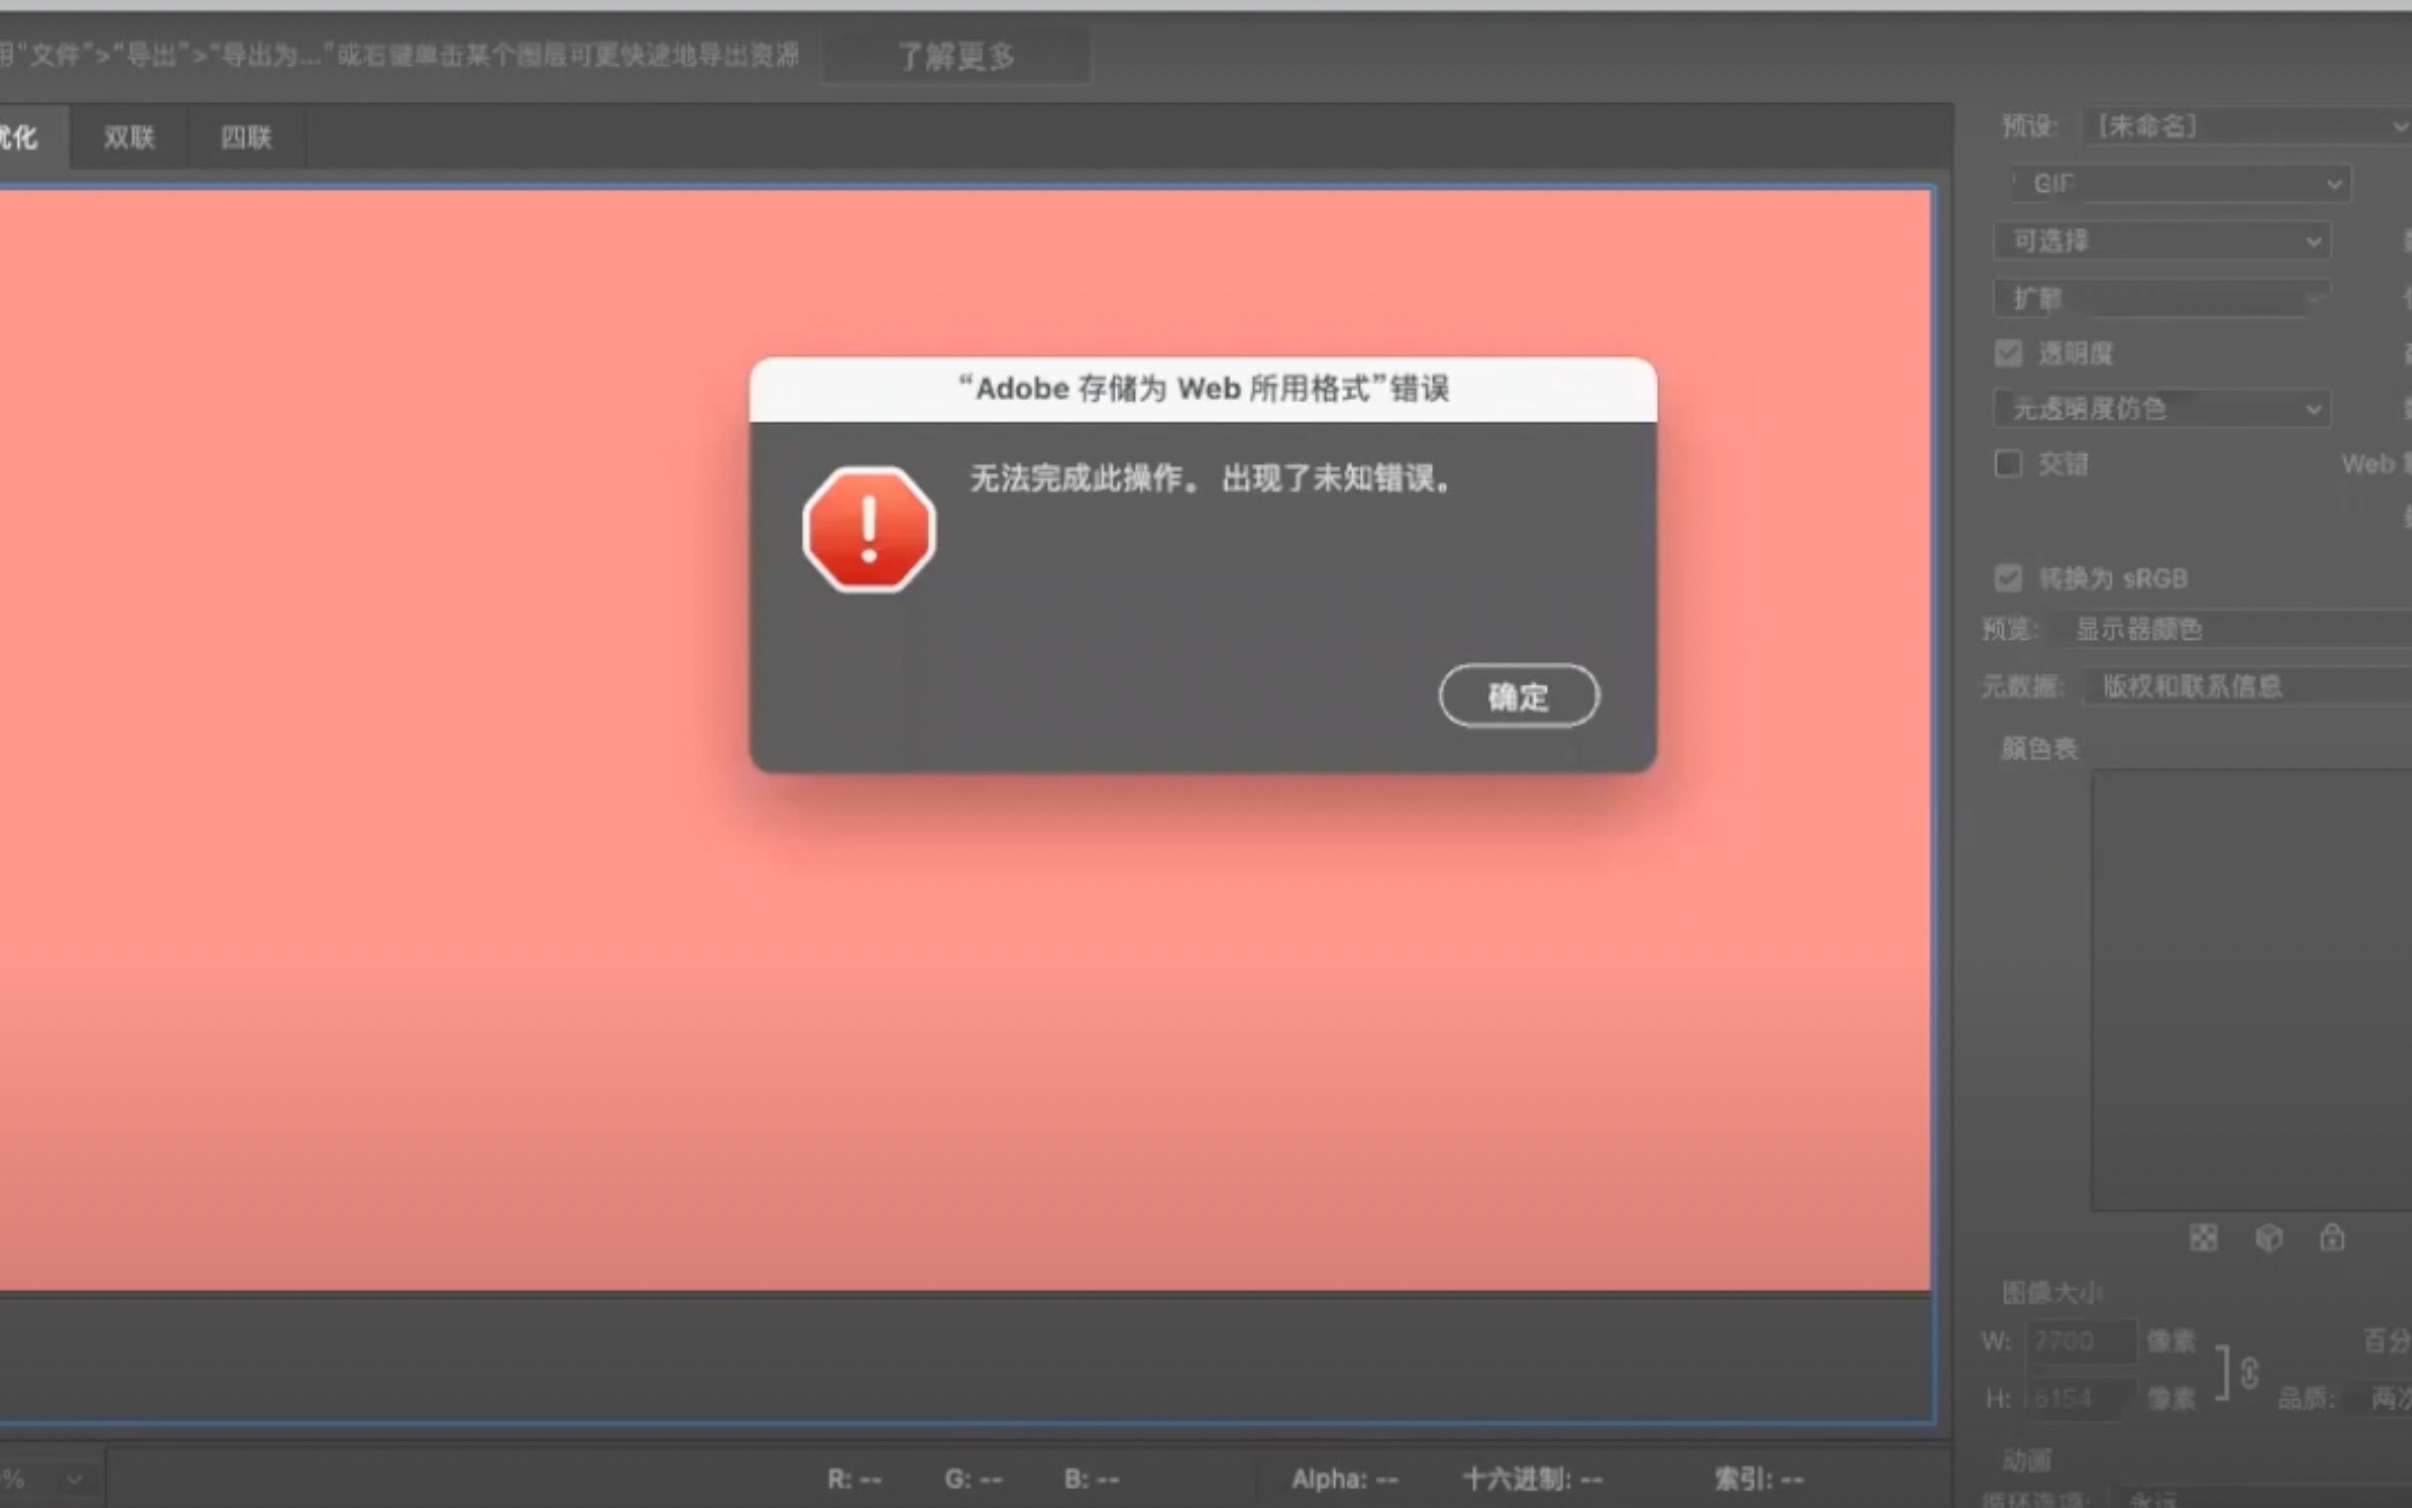
Task: Click the B: -- readout in status bar
Action: (x=1092, y=1479)
